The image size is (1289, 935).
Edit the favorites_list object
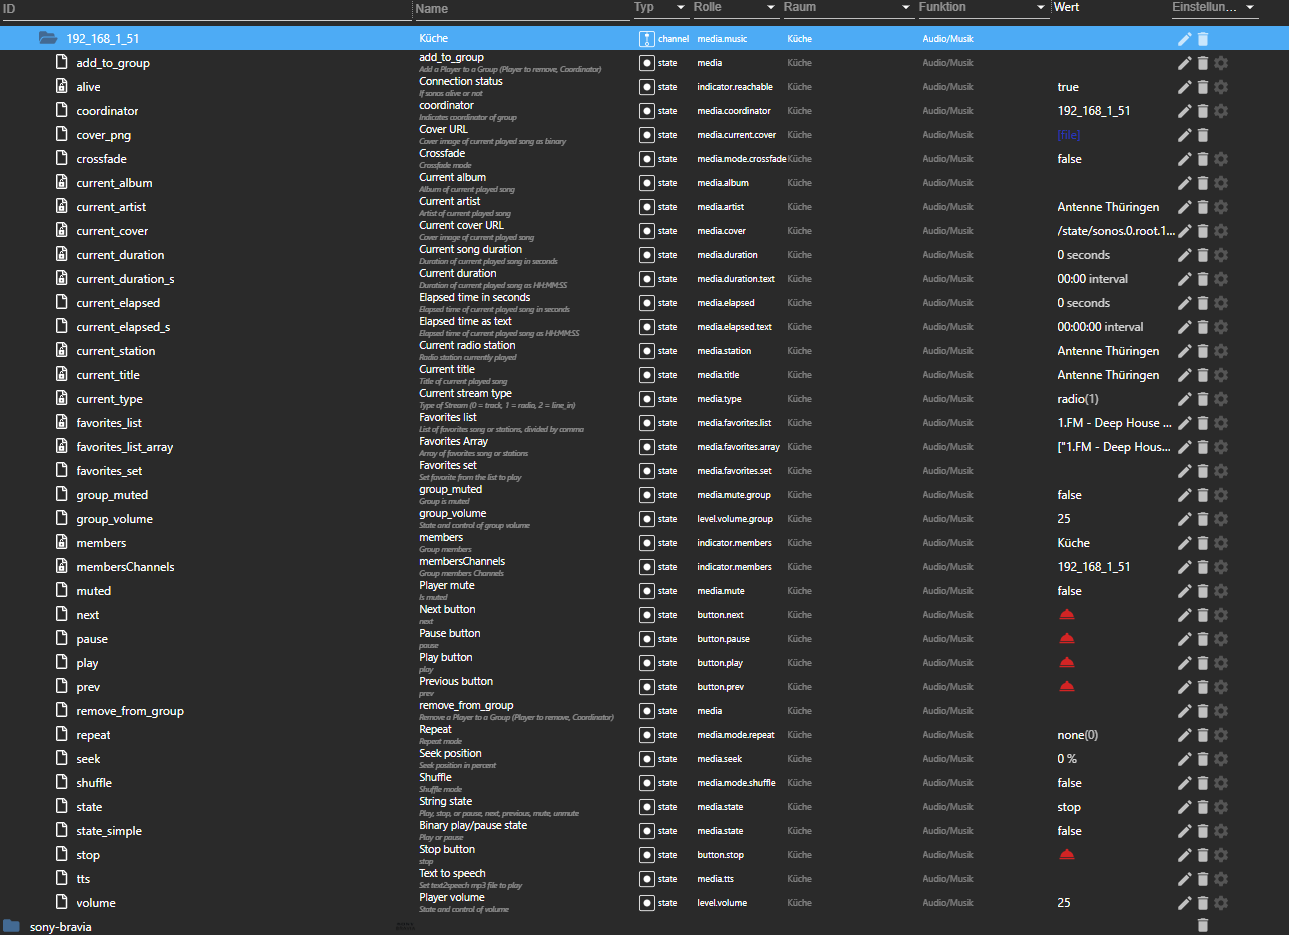(x=1184, y=423)
